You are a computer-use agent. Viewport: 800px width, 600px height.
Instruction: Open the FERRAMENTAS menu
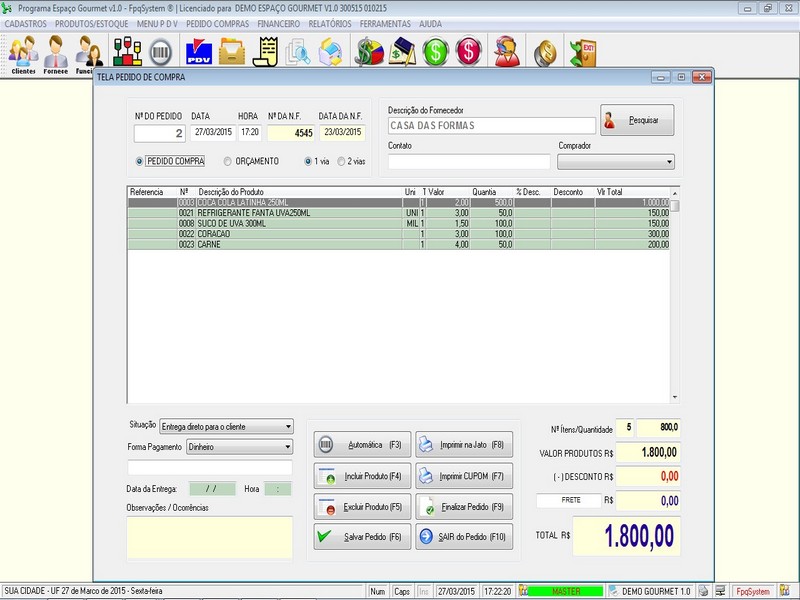pos(385,24)
